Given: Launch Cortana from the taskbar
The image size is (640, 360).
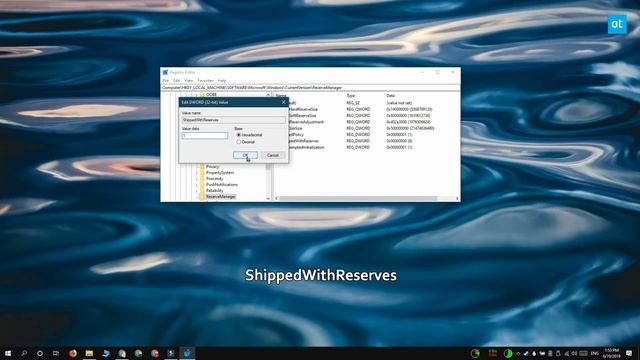Looking at the screenshot, I should coord(40,353).
